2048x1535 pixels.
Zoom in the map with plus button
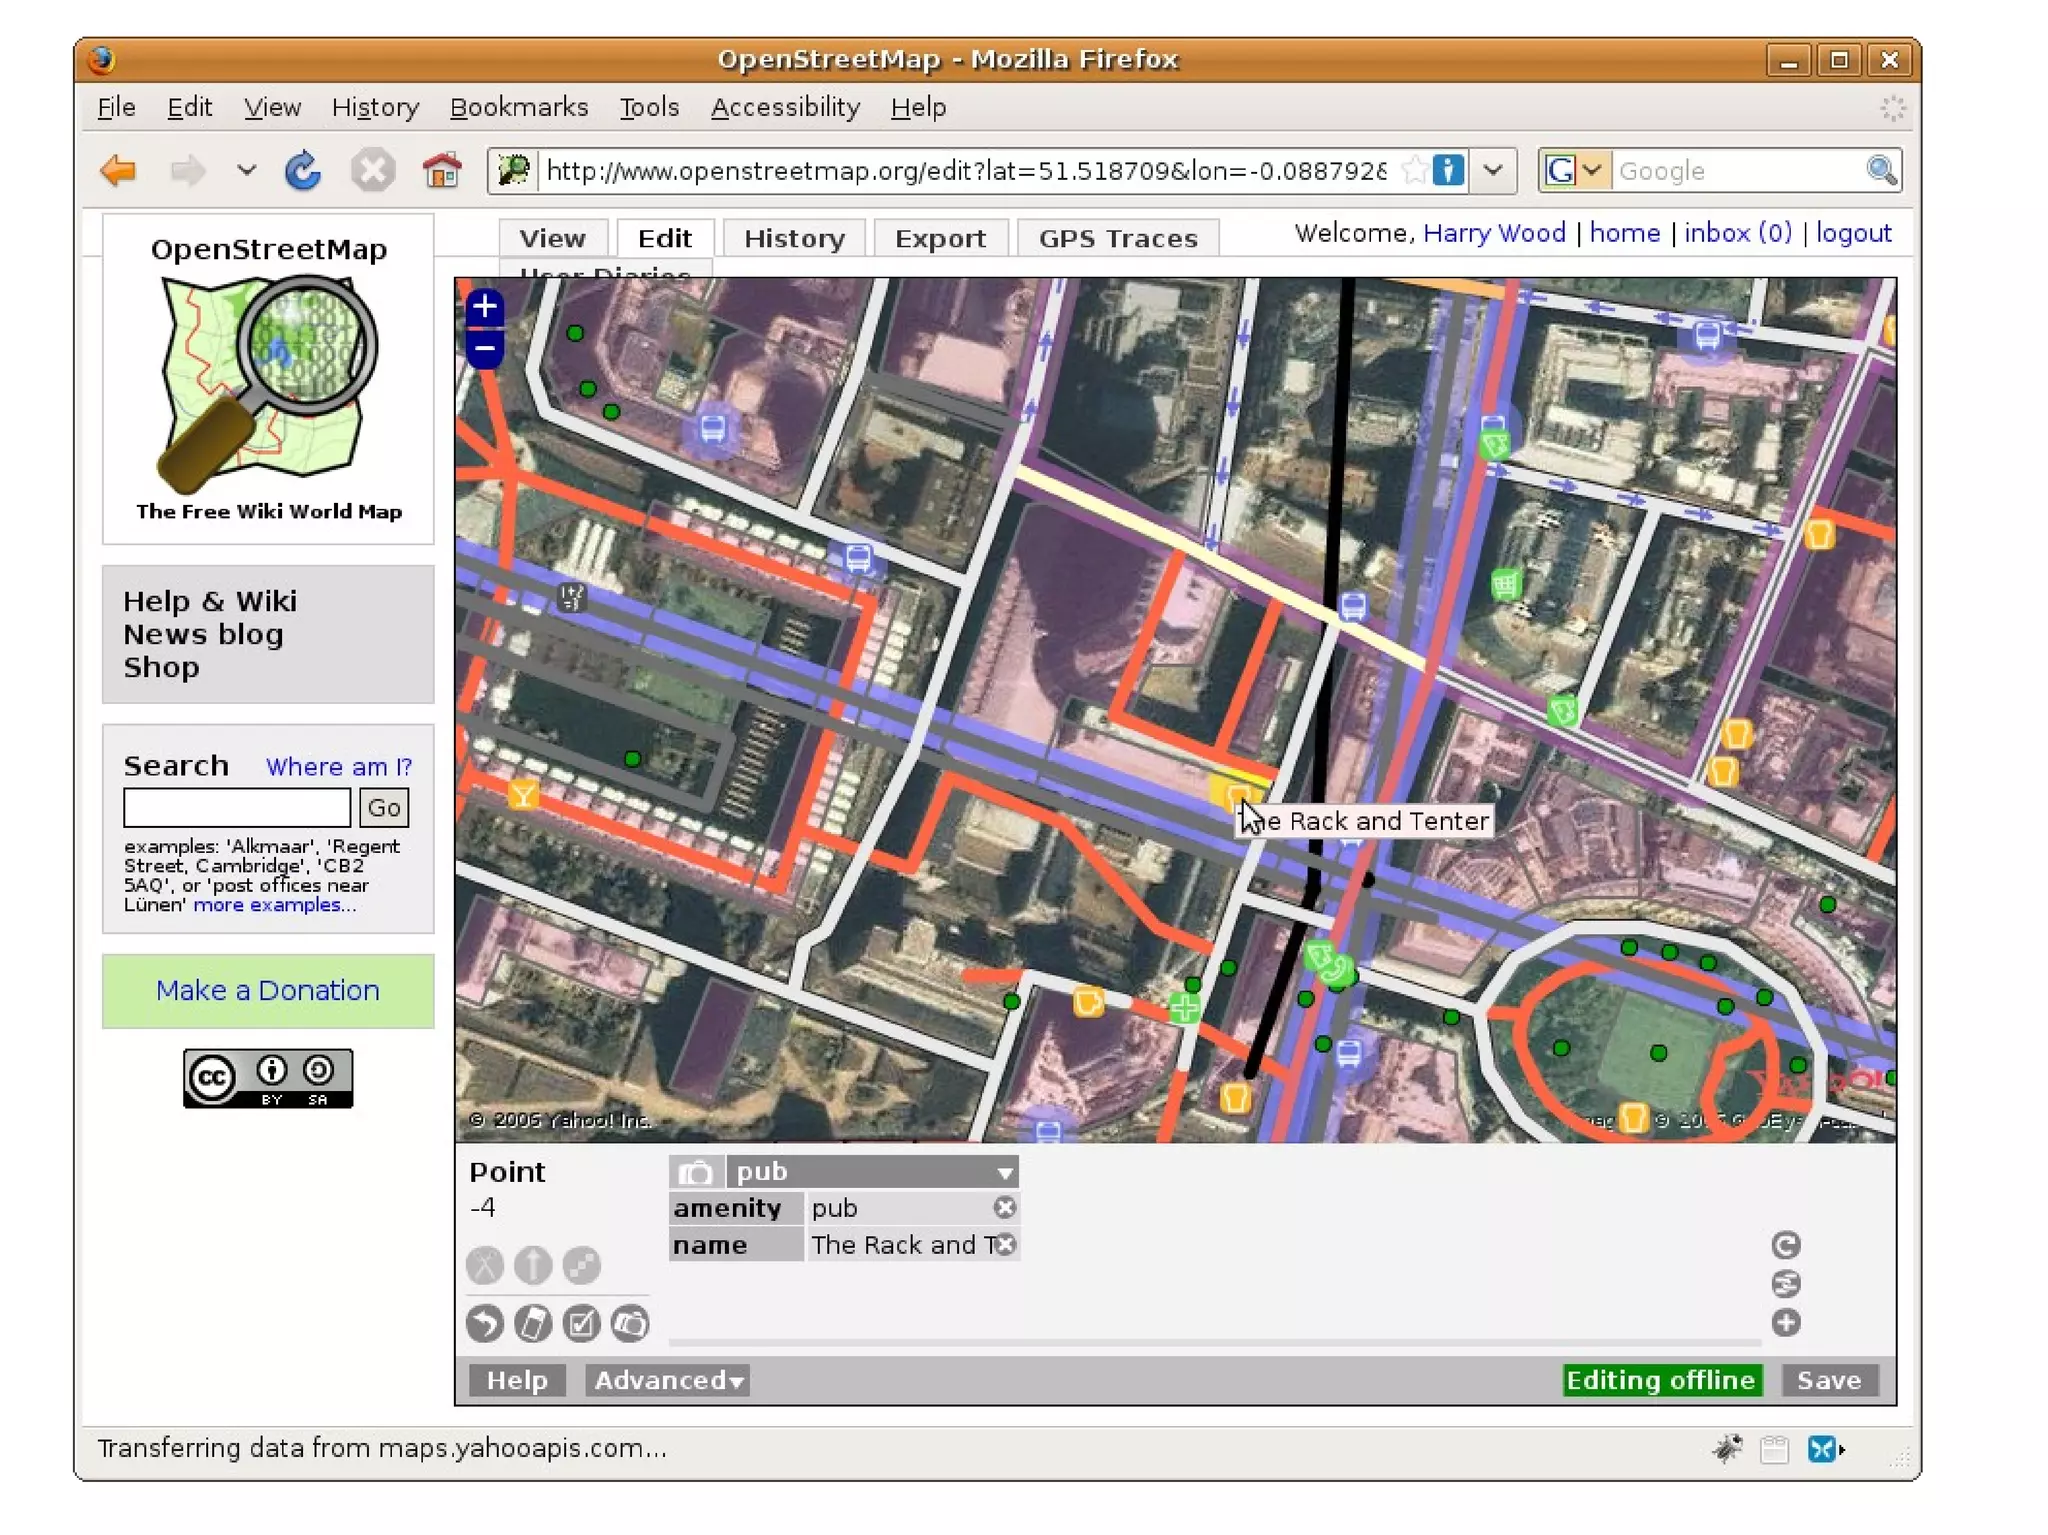(485, 307)
